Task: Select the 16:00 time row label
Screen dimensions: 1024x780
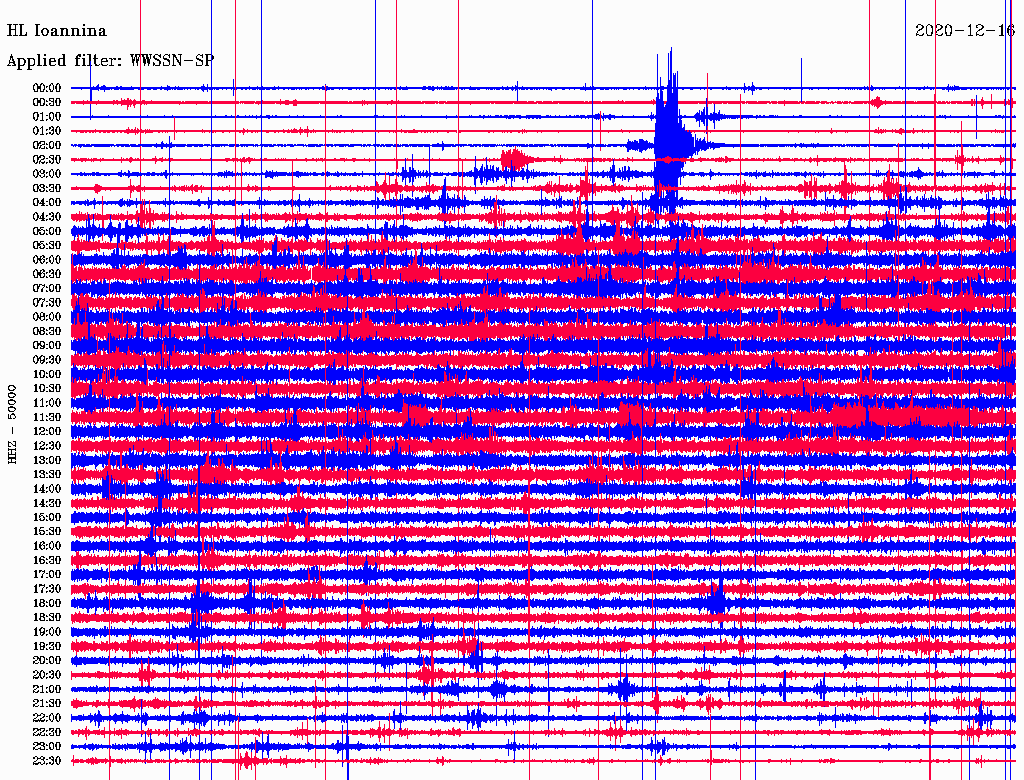Action: pos(47,546)
